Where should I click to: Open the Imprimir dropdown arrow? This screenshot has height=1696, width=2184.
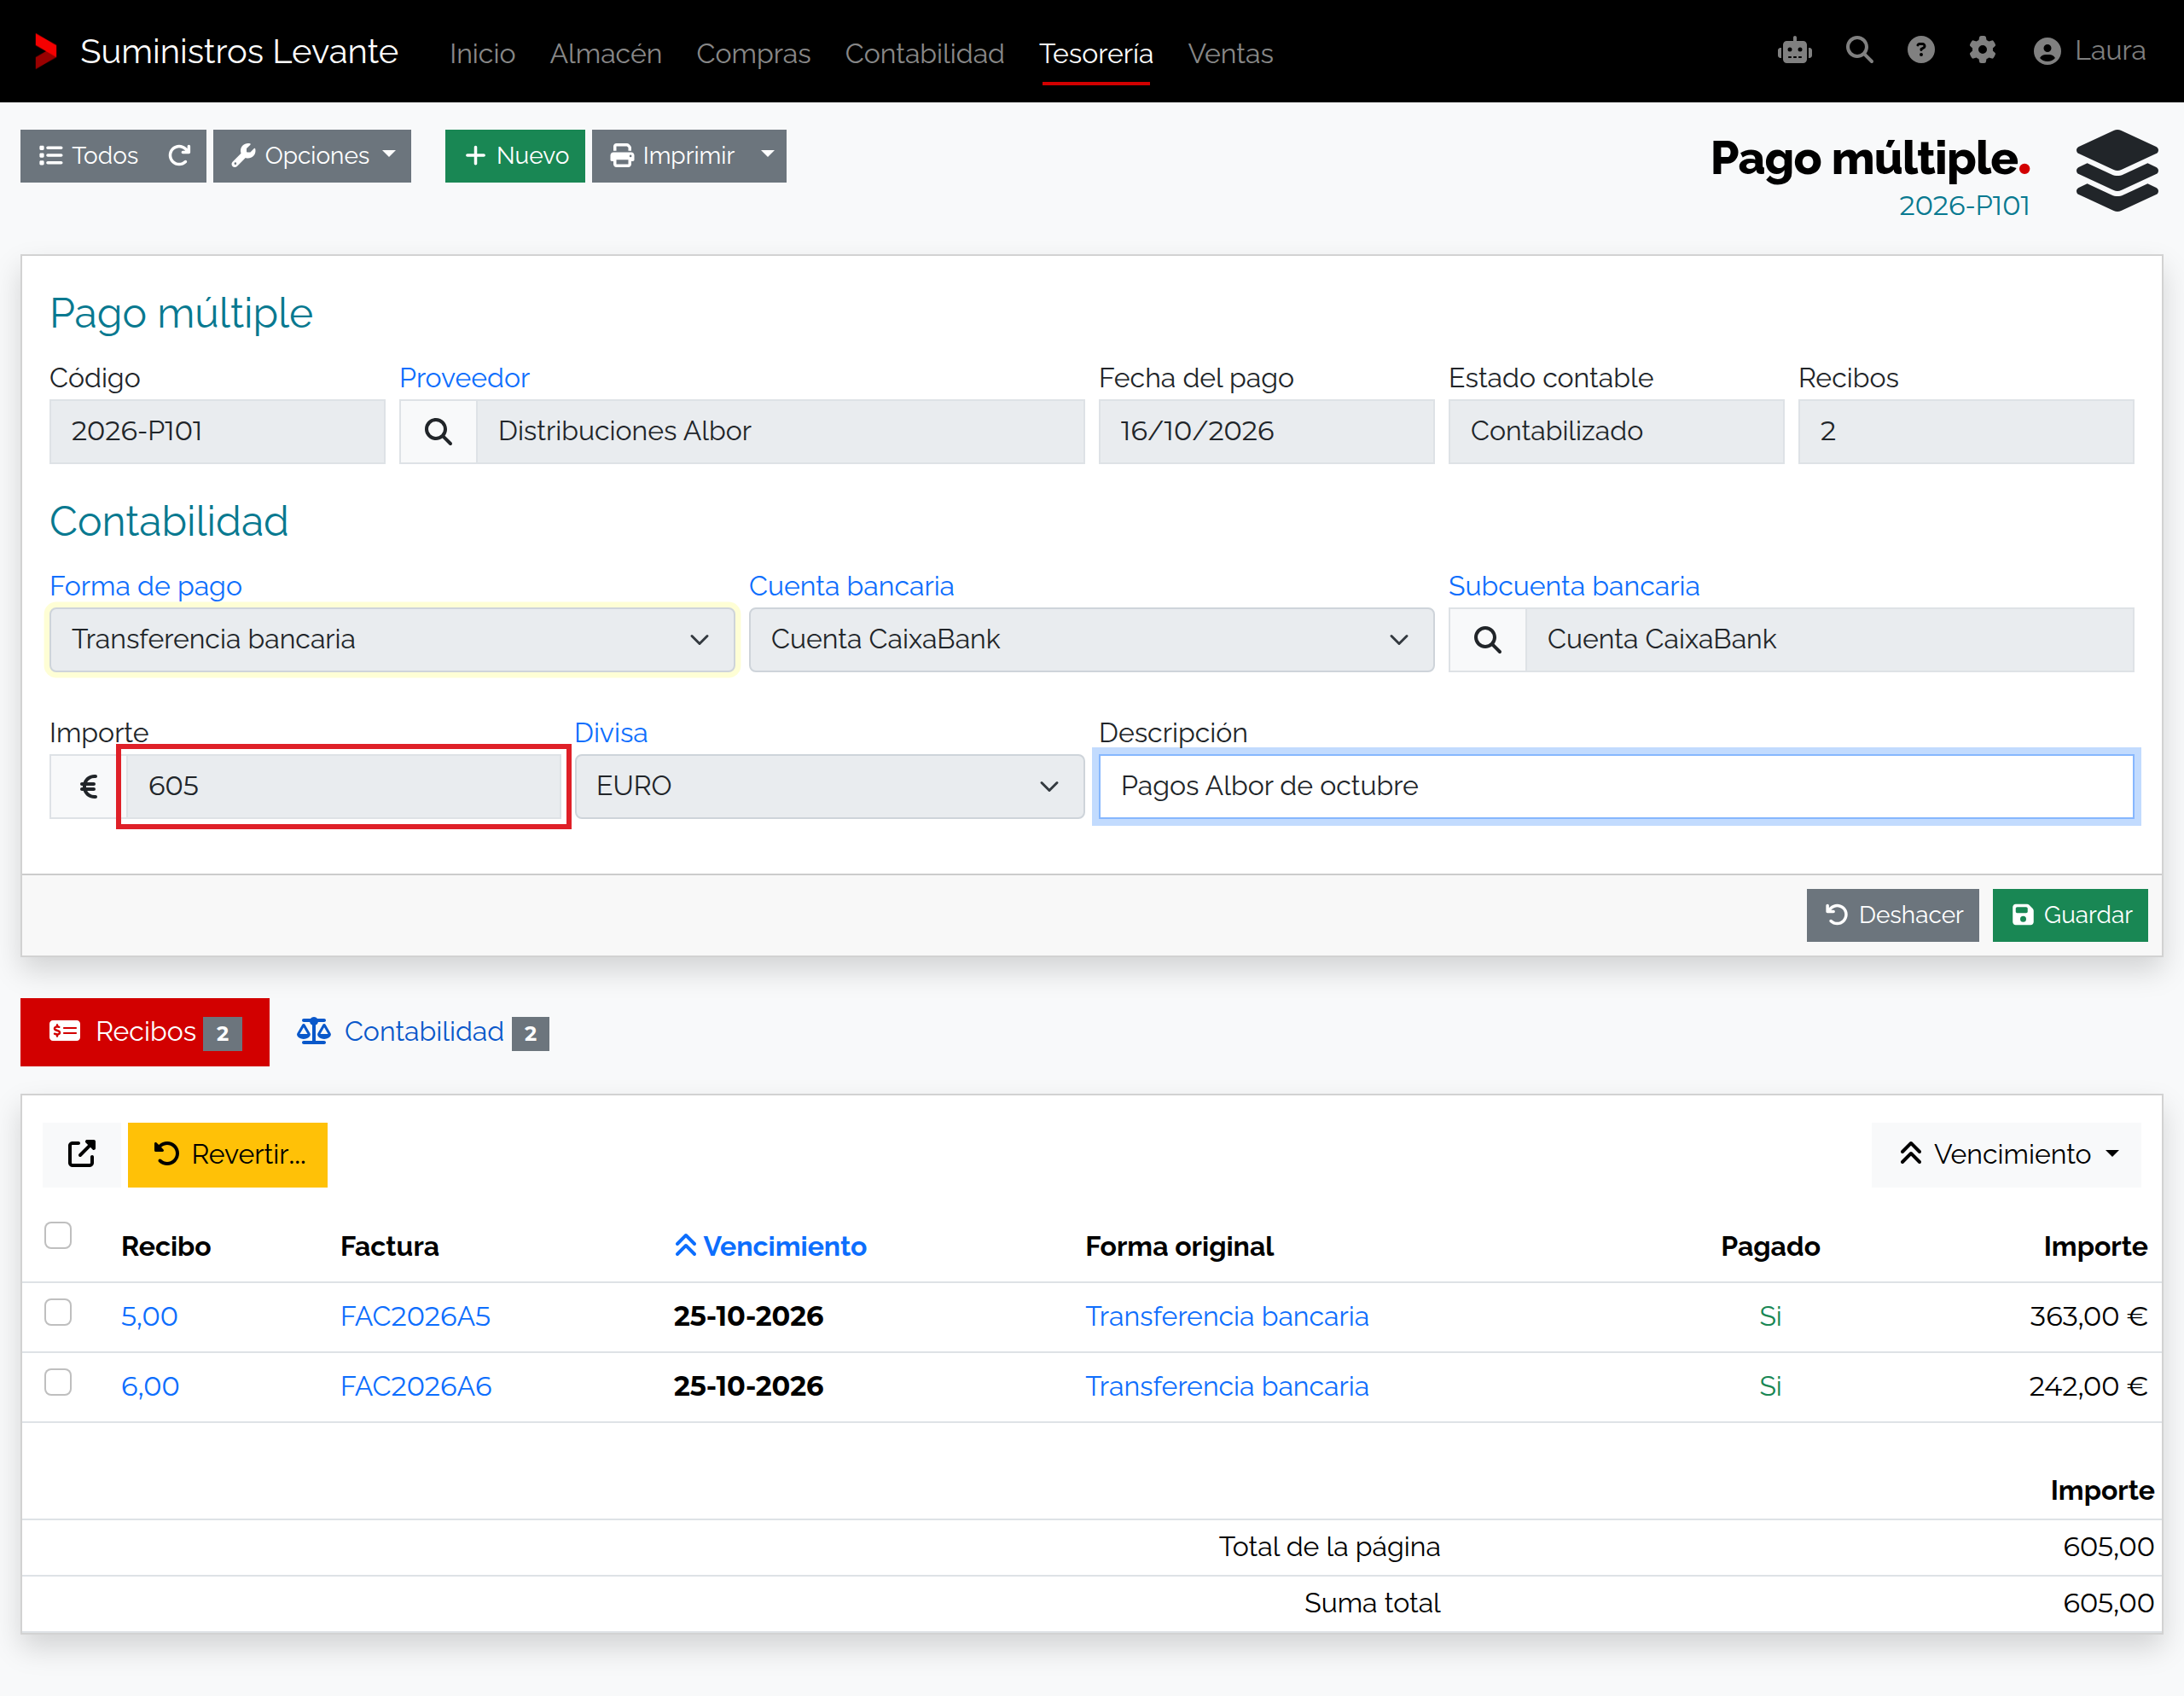(768, 156)
